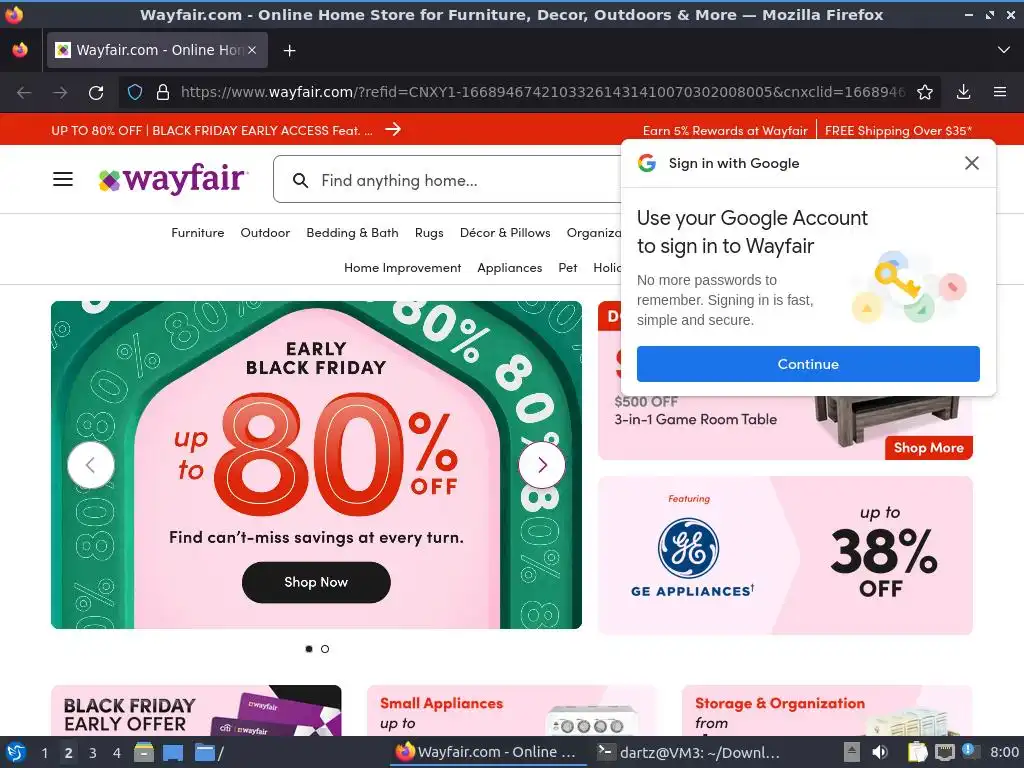Switch to the dartz@VM3 terminal window
The image size is (1024, 768).
click(690, 752)
